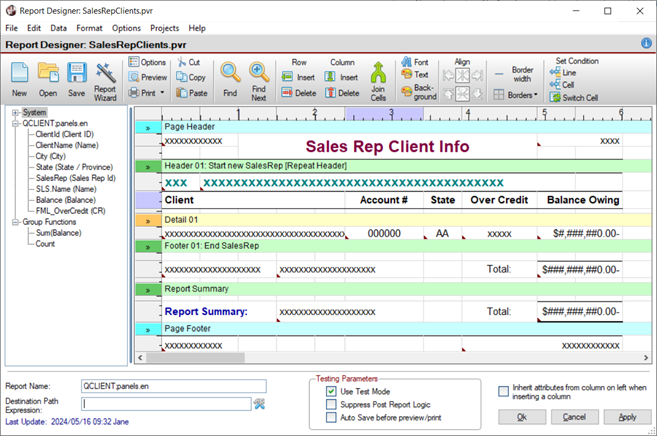The height and width of the screenshot is (436, 657).
Task: Launch the Report Wizard
Action: coord(105,73)
